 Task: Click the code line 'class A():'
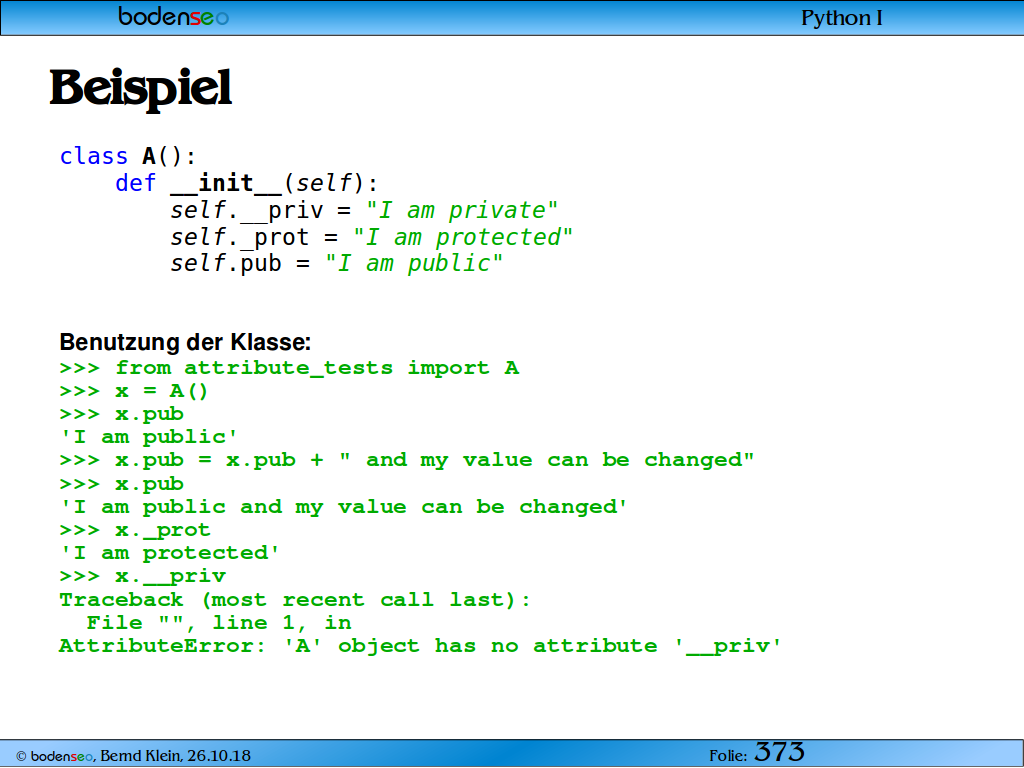click(127, 157)
